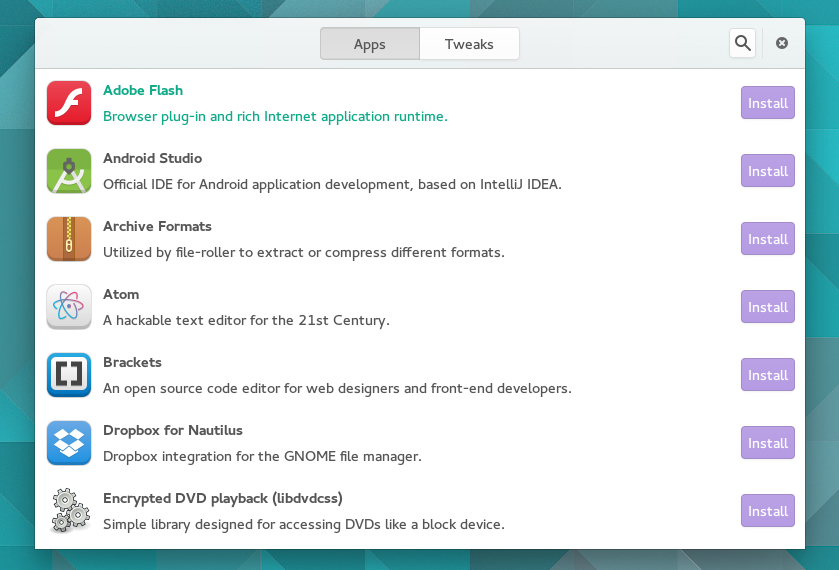Click 'Utilized by file-roller to extract' description
The width and height of the screenshot is (839, 570).
click(303, 253)
